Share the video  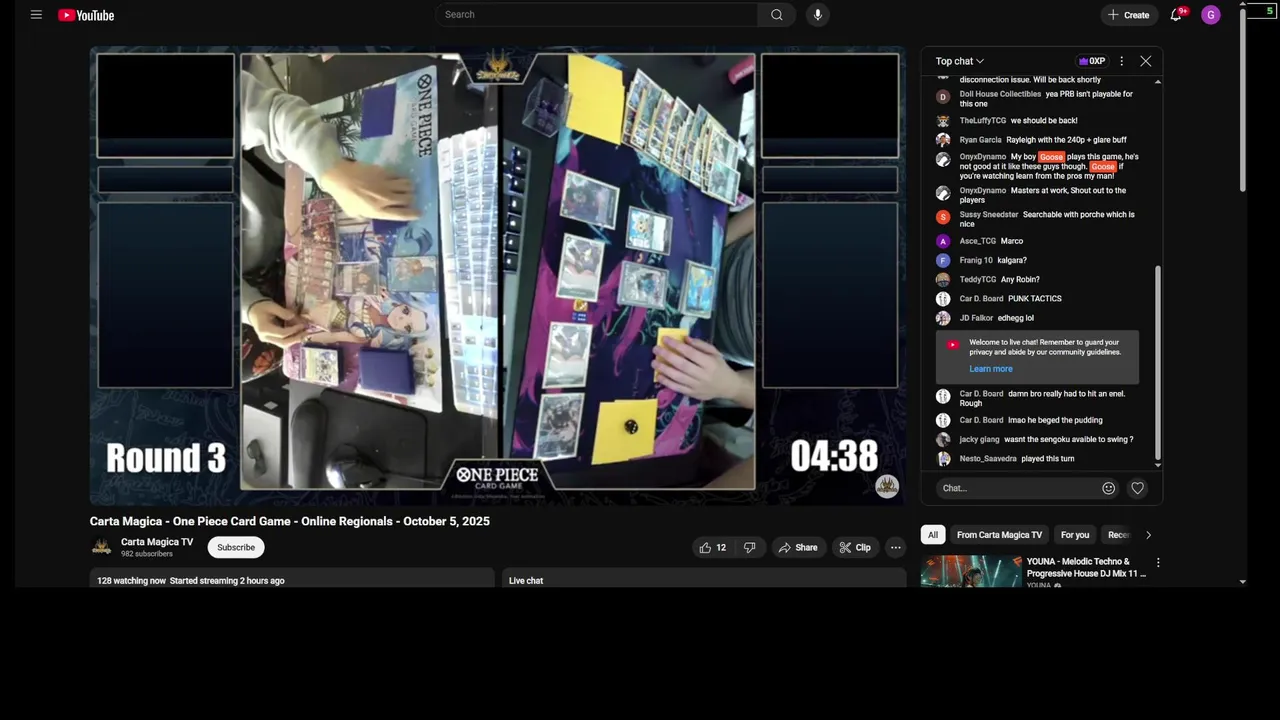pos(798,547)
